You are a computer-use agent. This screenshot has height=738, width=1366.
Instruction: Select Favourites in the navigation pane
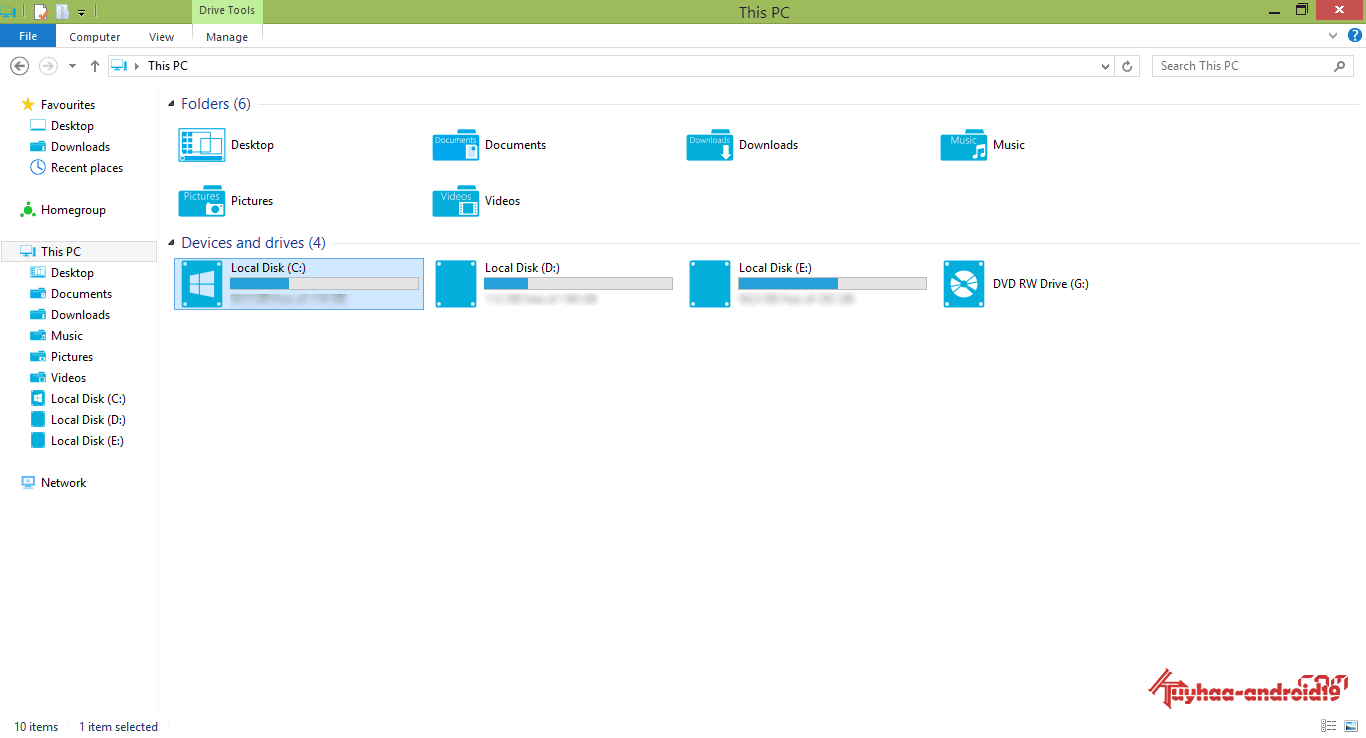tap(68, 105)
